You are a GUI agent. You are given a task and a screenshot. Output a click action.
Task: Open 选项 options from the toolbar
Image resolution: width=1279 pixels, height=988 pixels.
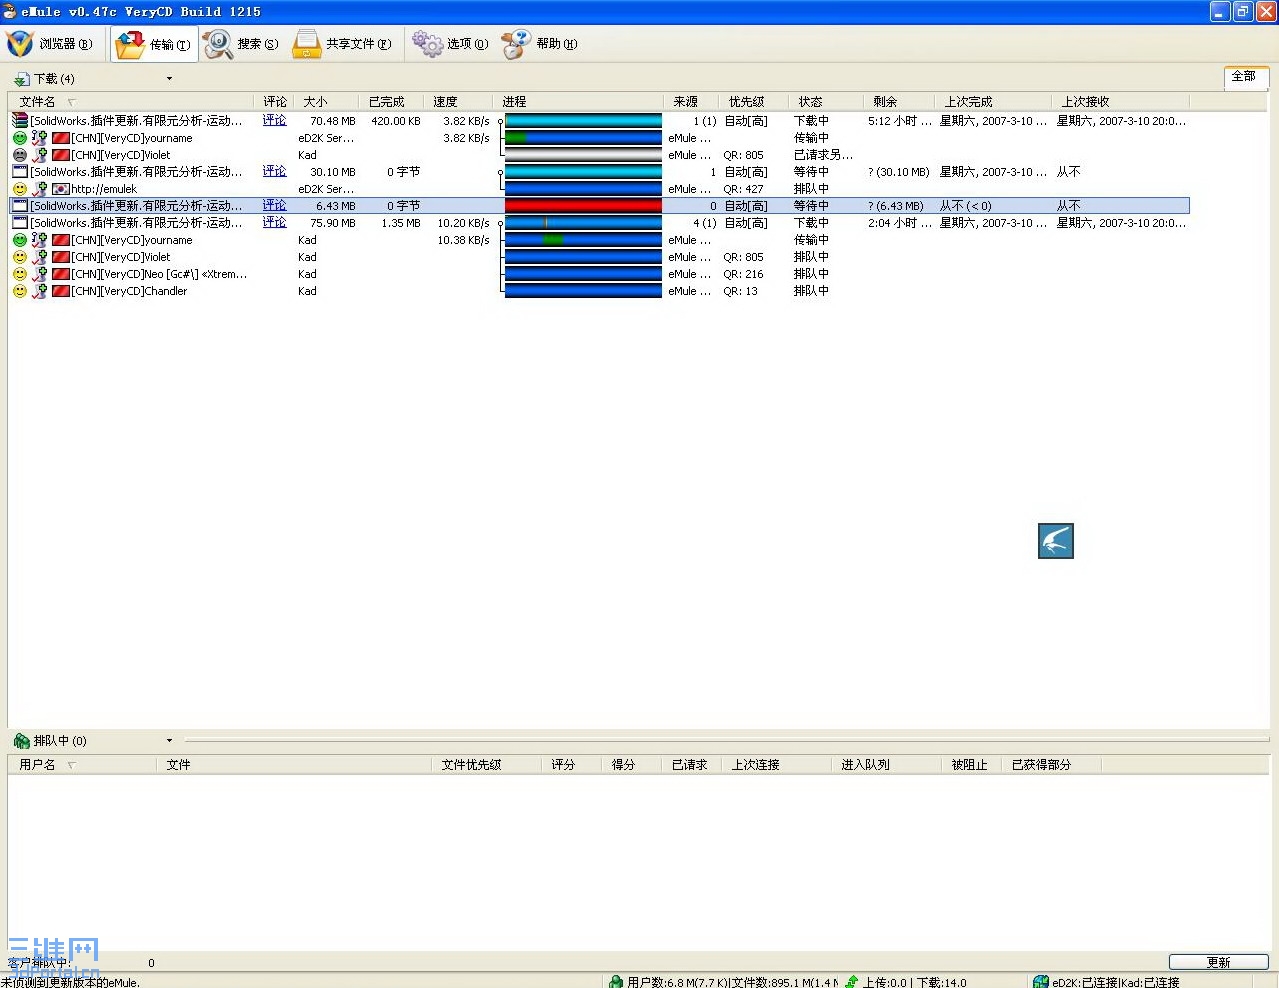(x=450, y=44)
